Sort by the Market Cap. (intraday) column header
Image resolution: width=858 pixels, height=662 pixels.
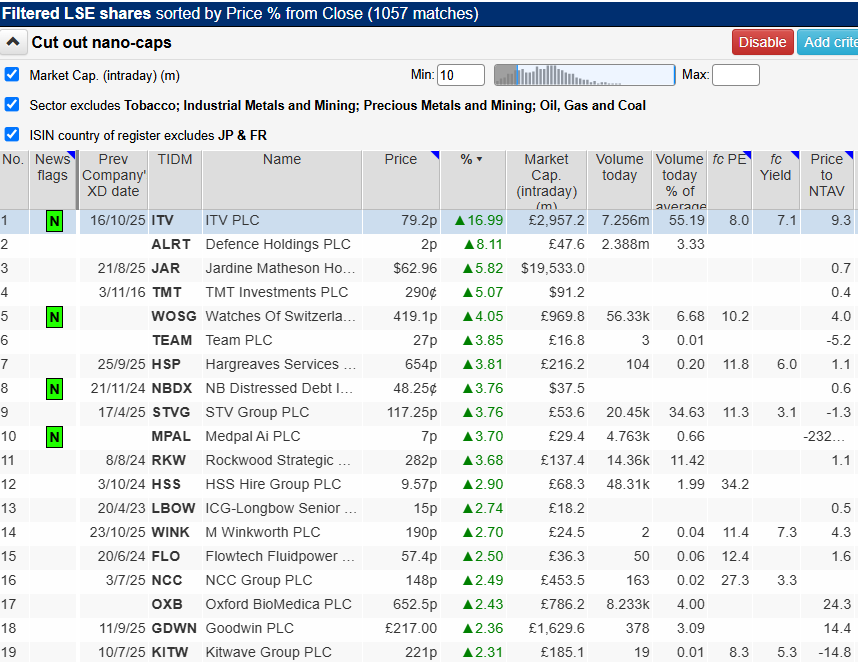(546, 180)
